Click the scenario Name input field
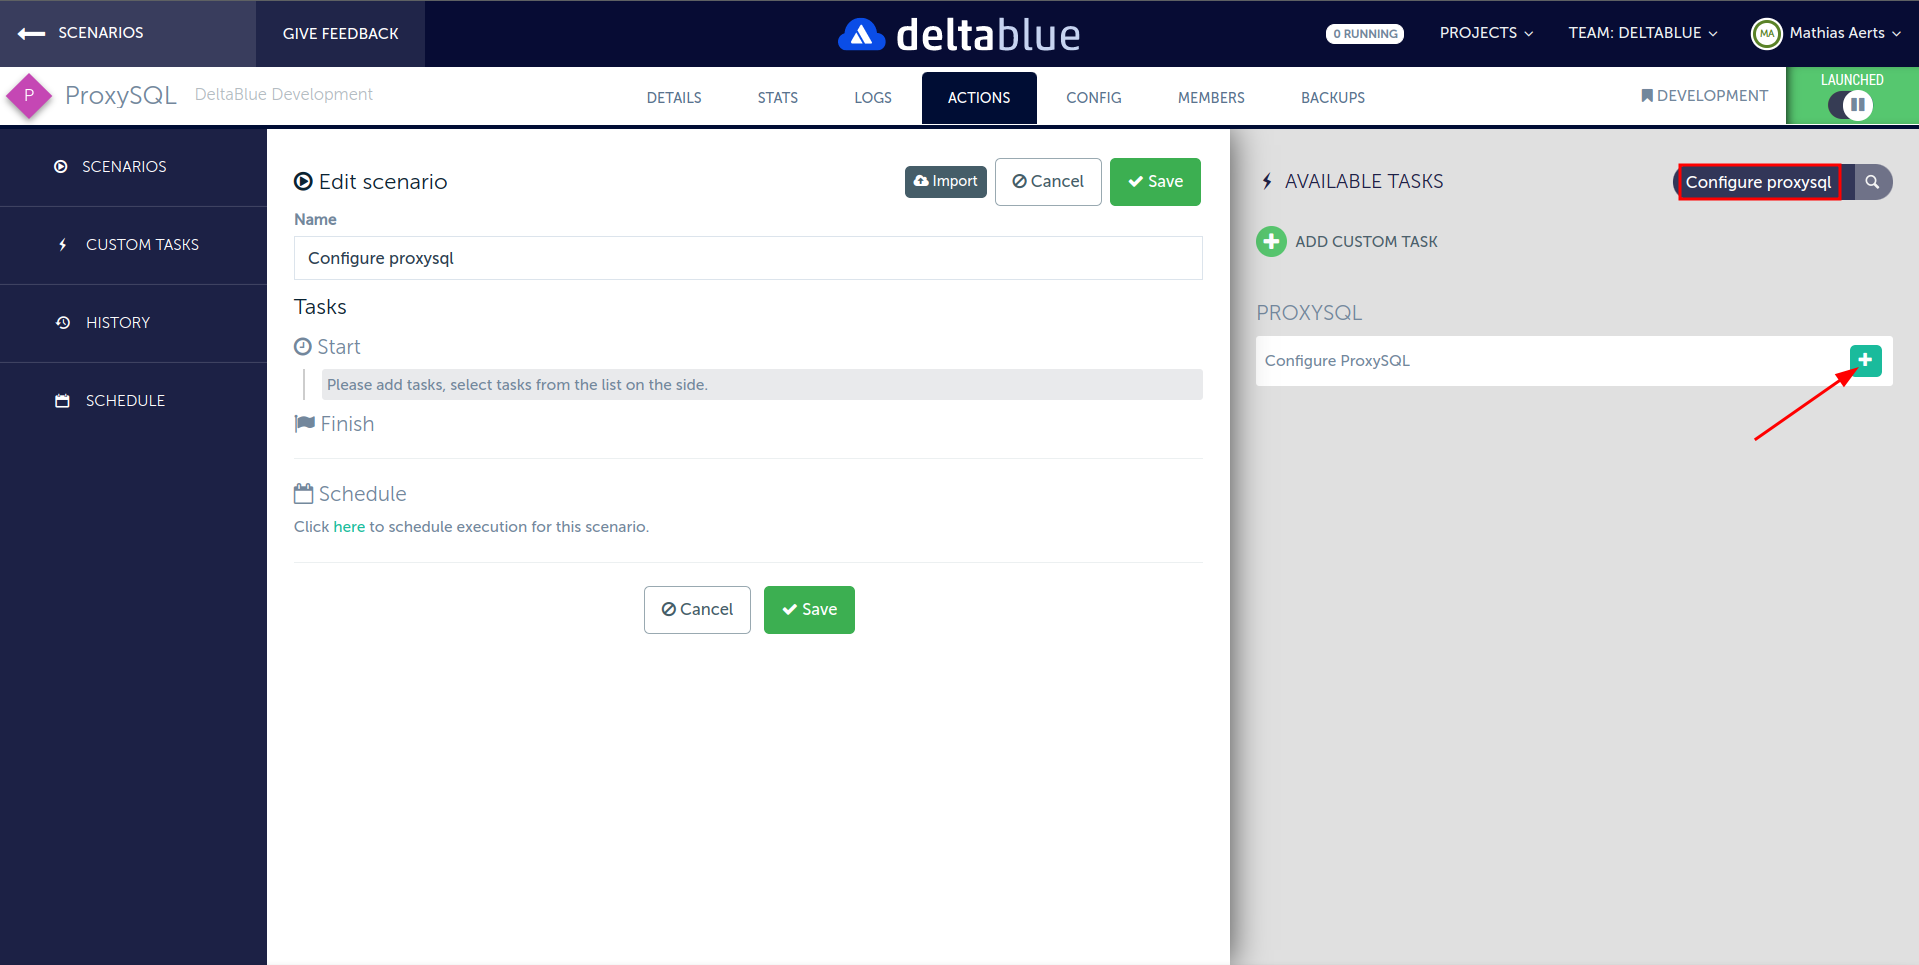The height and width of the screenshot is (965, 1919). pyautogui.click(x=748, y=258)
